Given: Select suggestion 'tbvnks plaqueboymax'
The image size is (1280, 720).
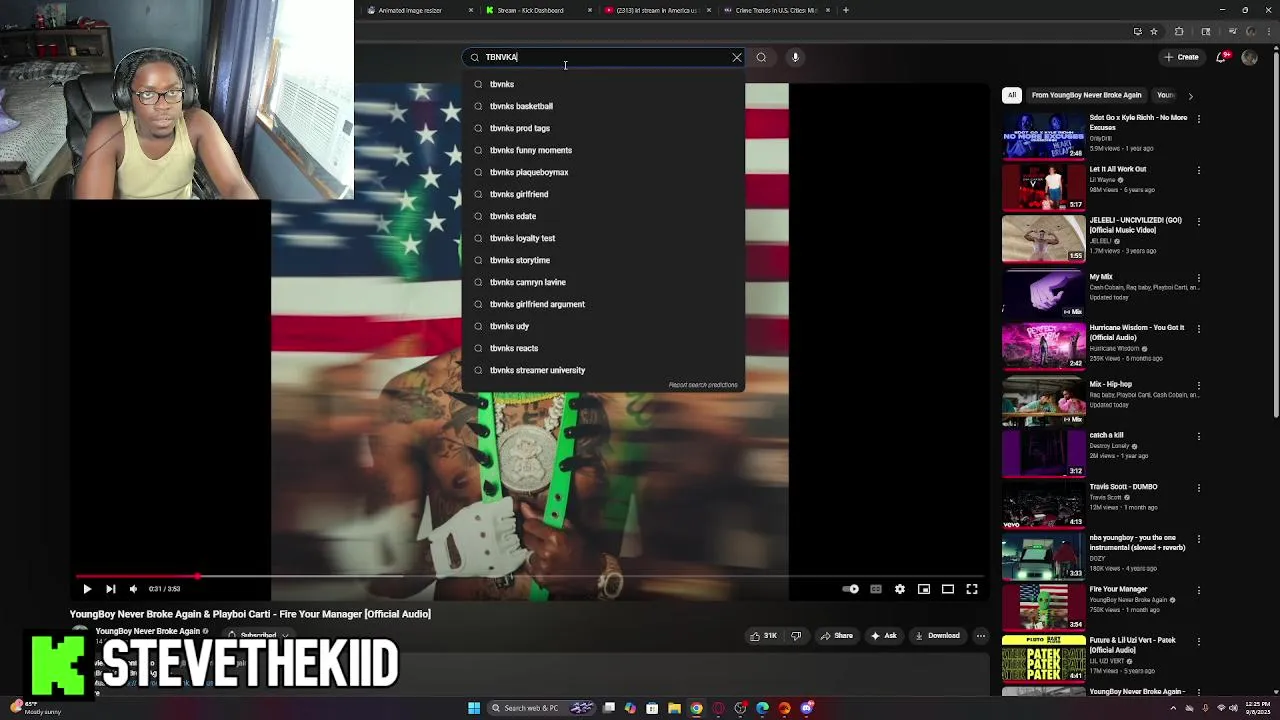Looking at the screenshot, I should click(x=603, y=172).
